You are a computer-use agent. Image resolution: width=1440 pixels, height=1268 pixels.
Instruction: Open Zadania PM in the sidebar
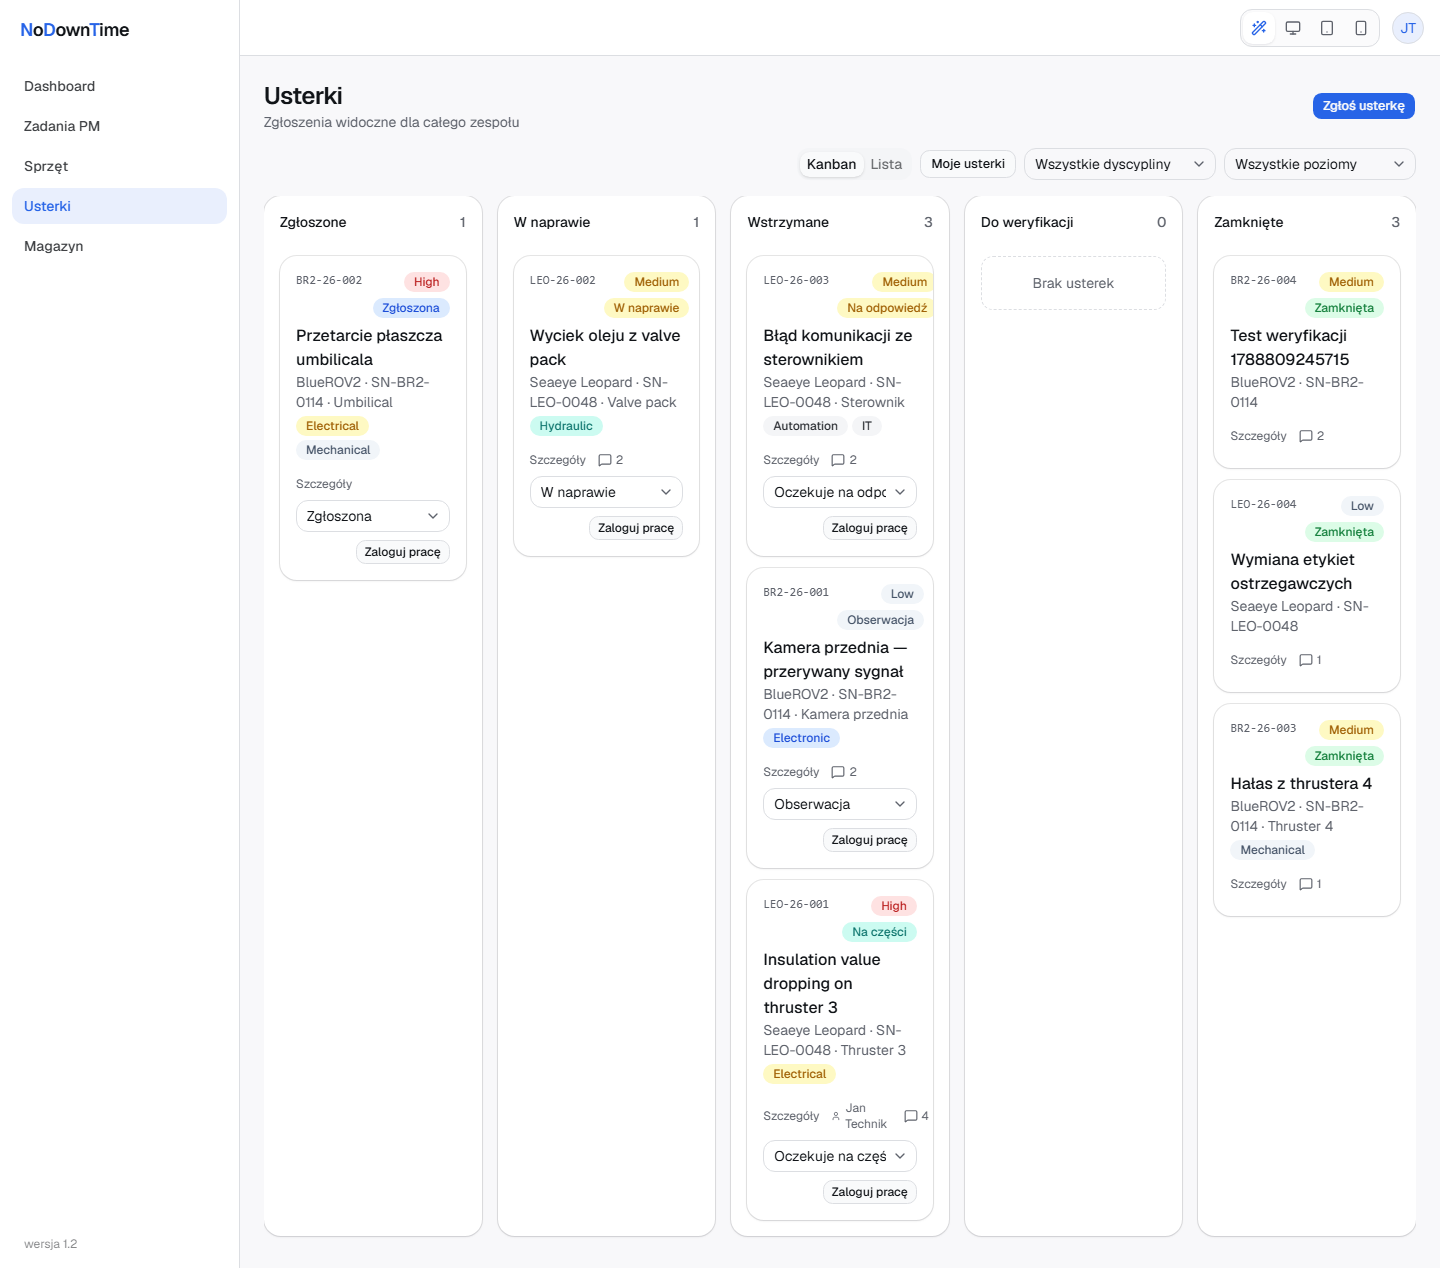119,126
